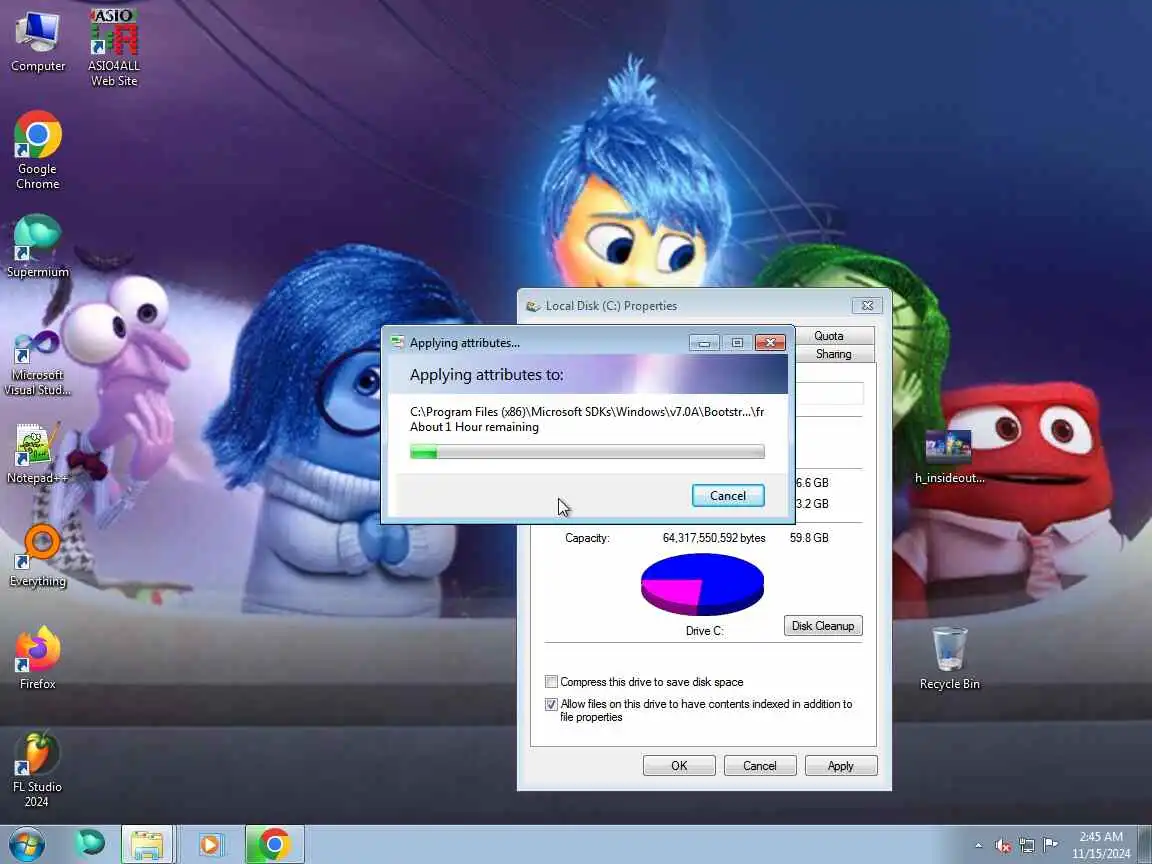Screen dimensions: 1152x864
Task: Click the 'About 1 Hour remaining' text
Action: point(474,427)
